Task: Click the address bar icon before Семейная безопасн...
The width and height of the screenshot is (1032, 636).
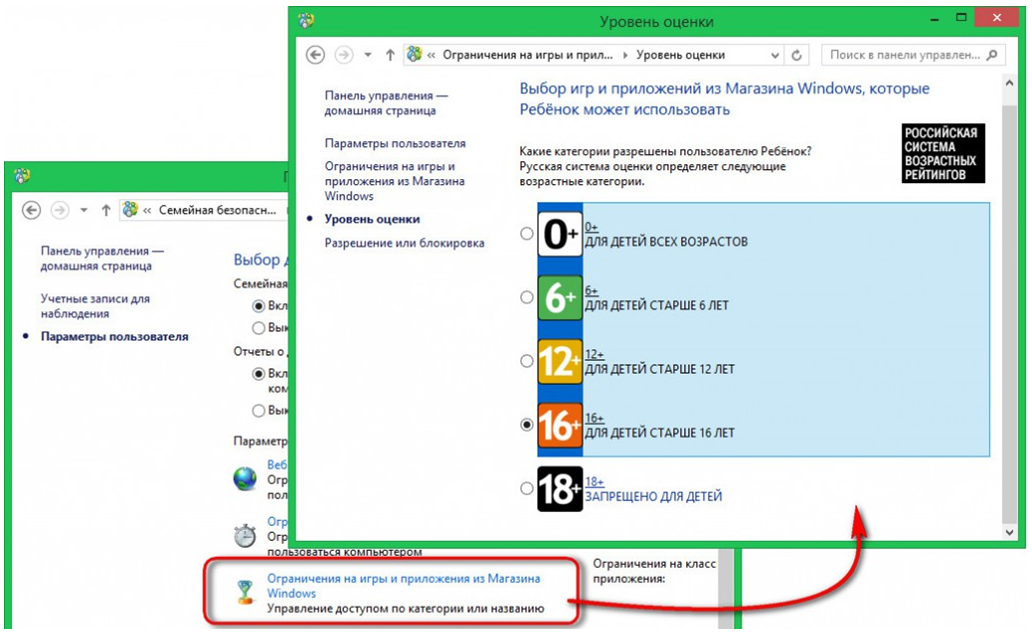Action: (130, 209)
